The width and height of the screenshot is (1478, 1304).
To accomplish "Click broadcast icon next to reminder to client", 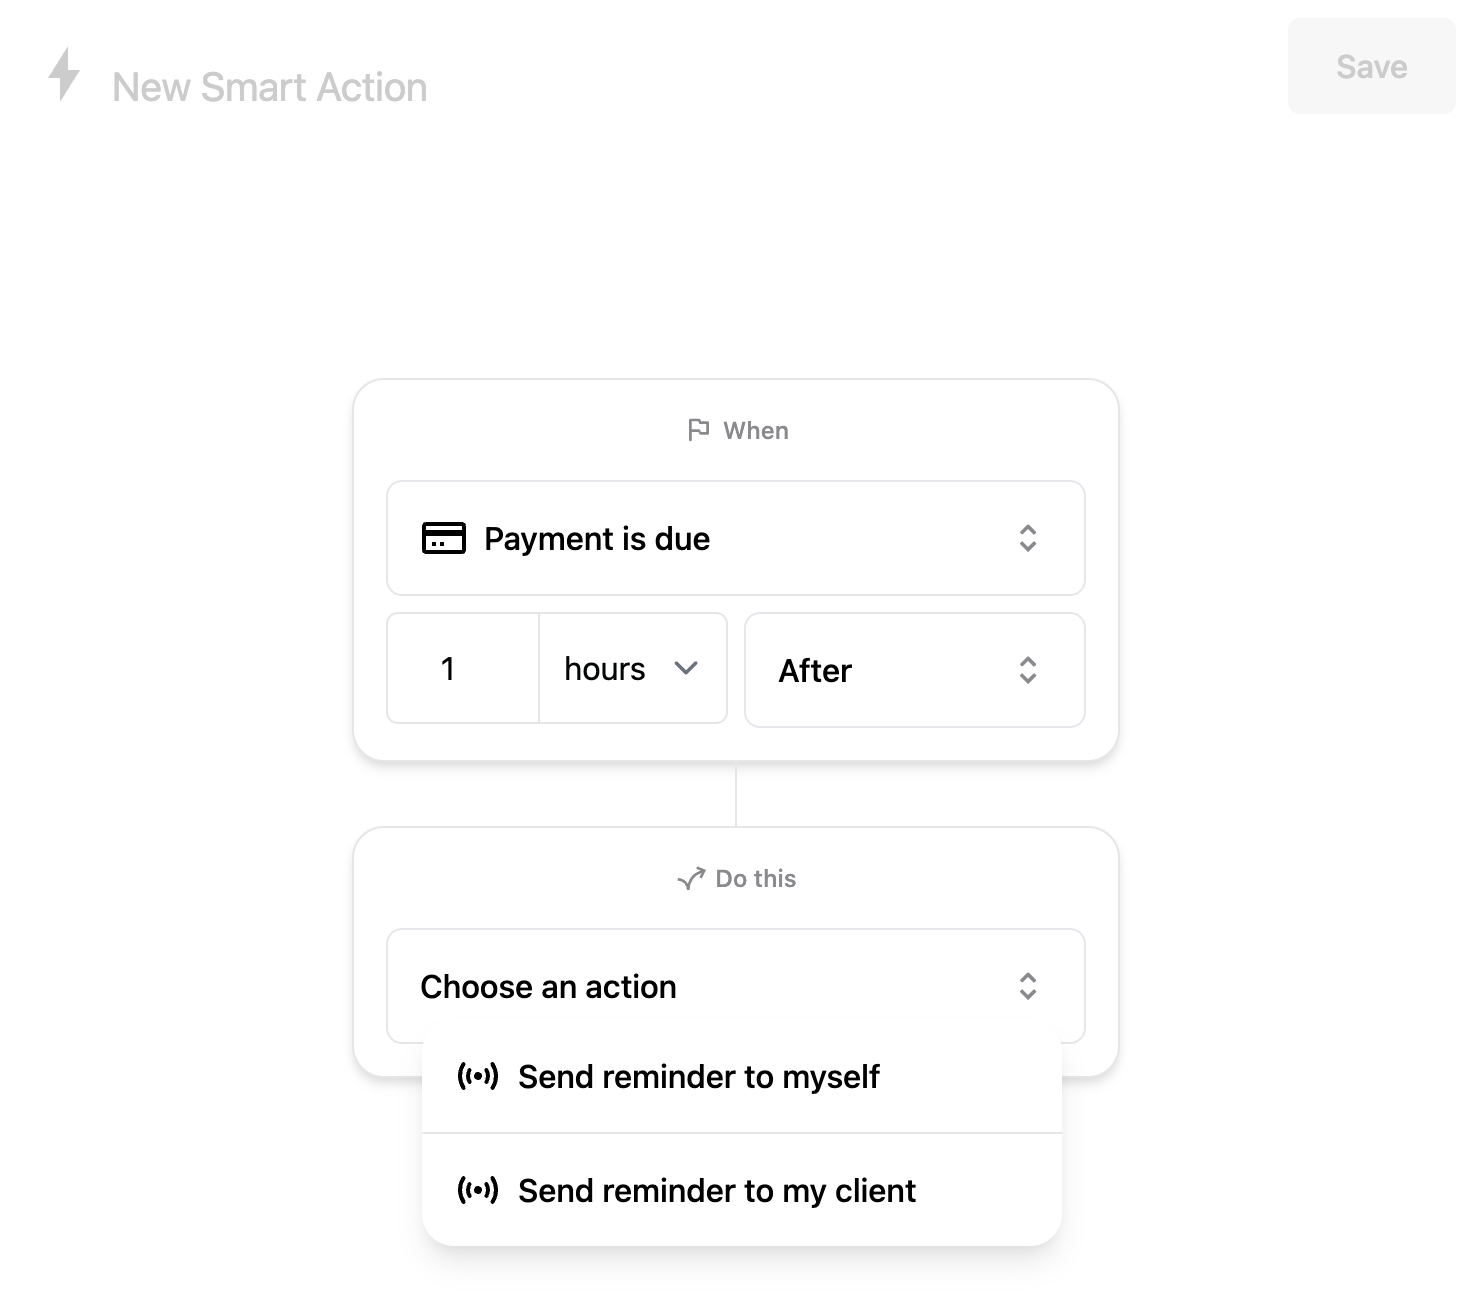I will (478, 1190).
